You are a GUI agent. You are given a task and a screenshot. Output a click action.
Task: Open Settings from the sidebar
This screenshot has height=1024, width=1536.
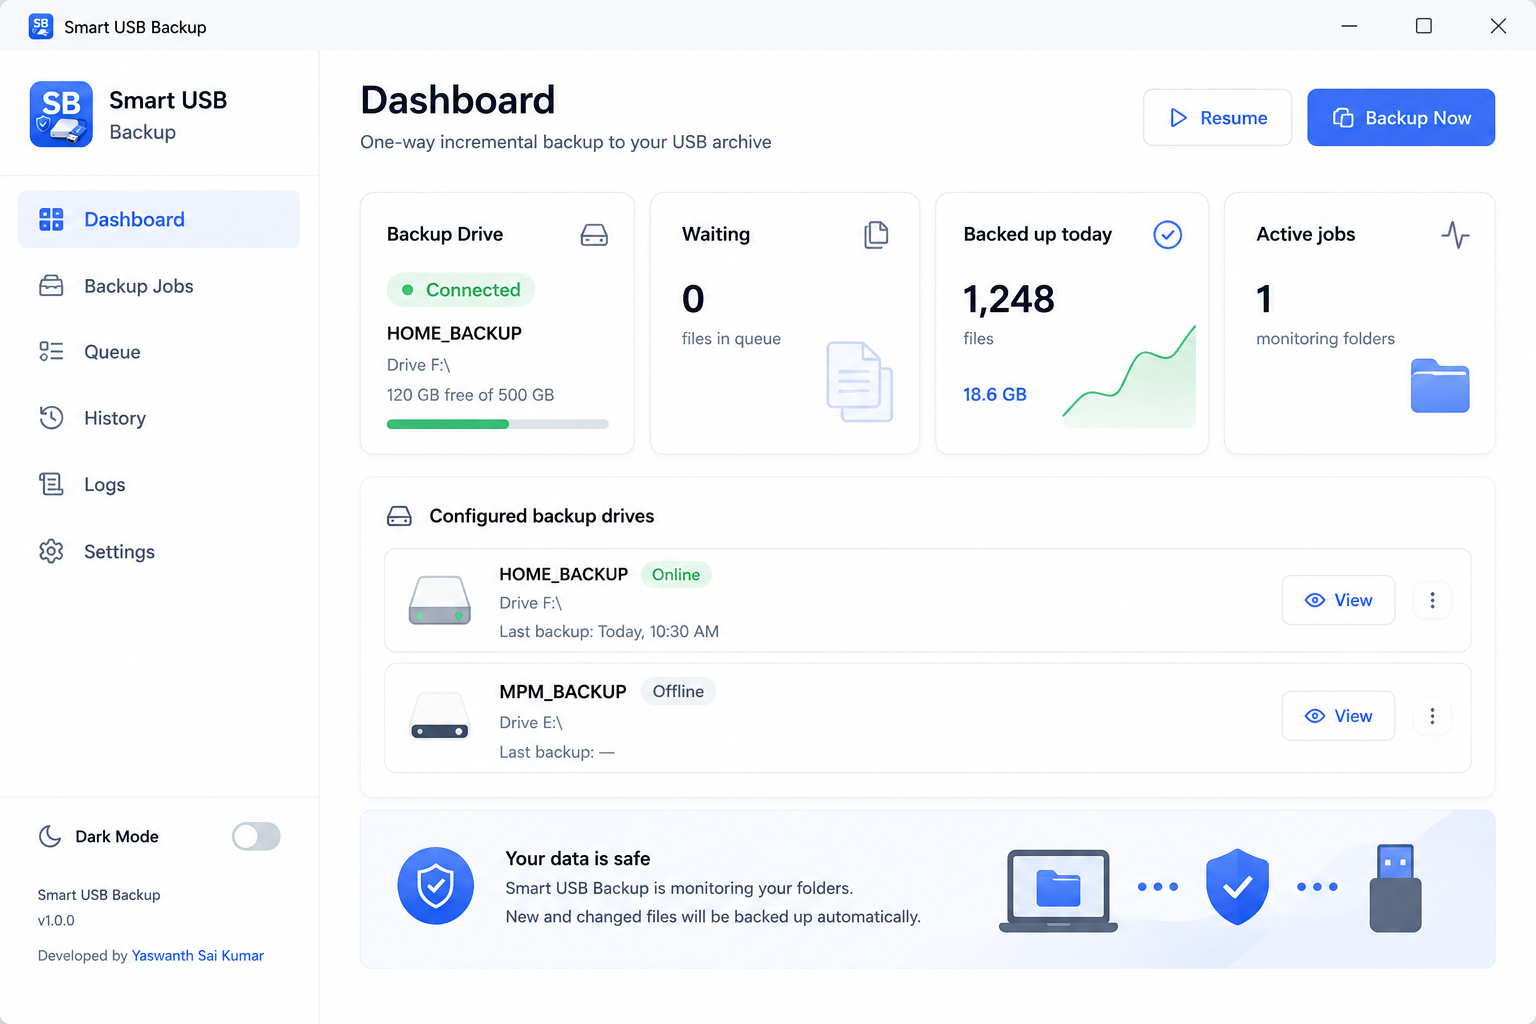coord(159,551)
